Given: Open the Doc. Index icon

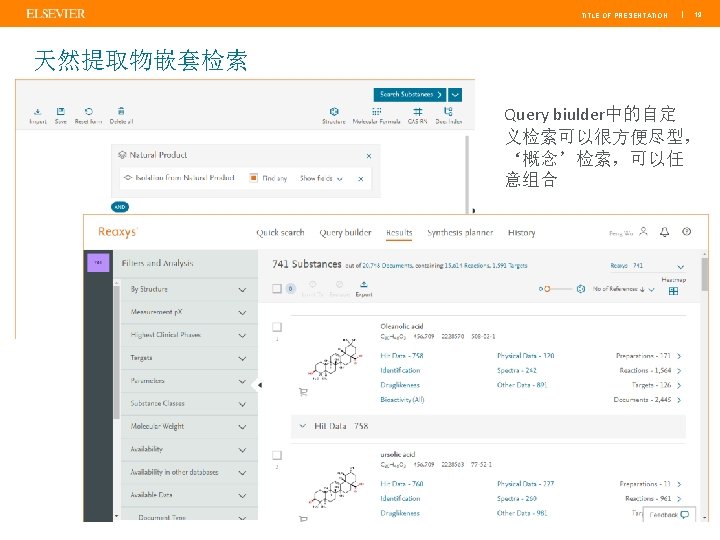Looking at the screenshot, I should (448, 112).
